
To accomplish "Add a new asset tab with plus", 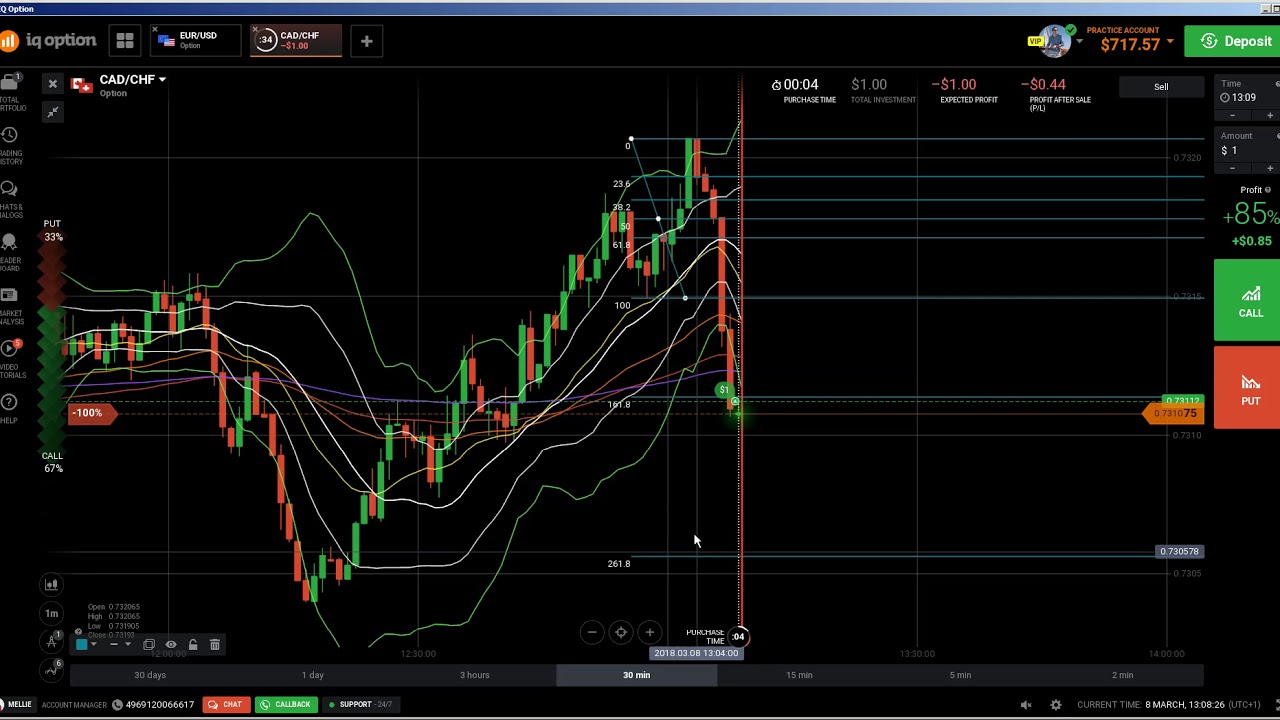I will [366, 41].
